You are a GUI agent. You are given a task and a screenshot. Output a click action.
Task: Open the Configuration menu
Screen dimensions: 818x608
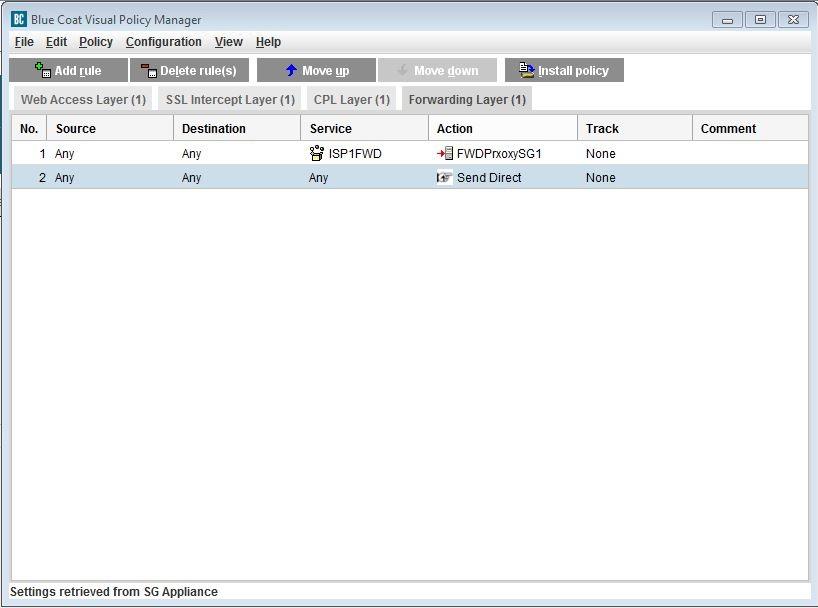(x=164, y=42)
